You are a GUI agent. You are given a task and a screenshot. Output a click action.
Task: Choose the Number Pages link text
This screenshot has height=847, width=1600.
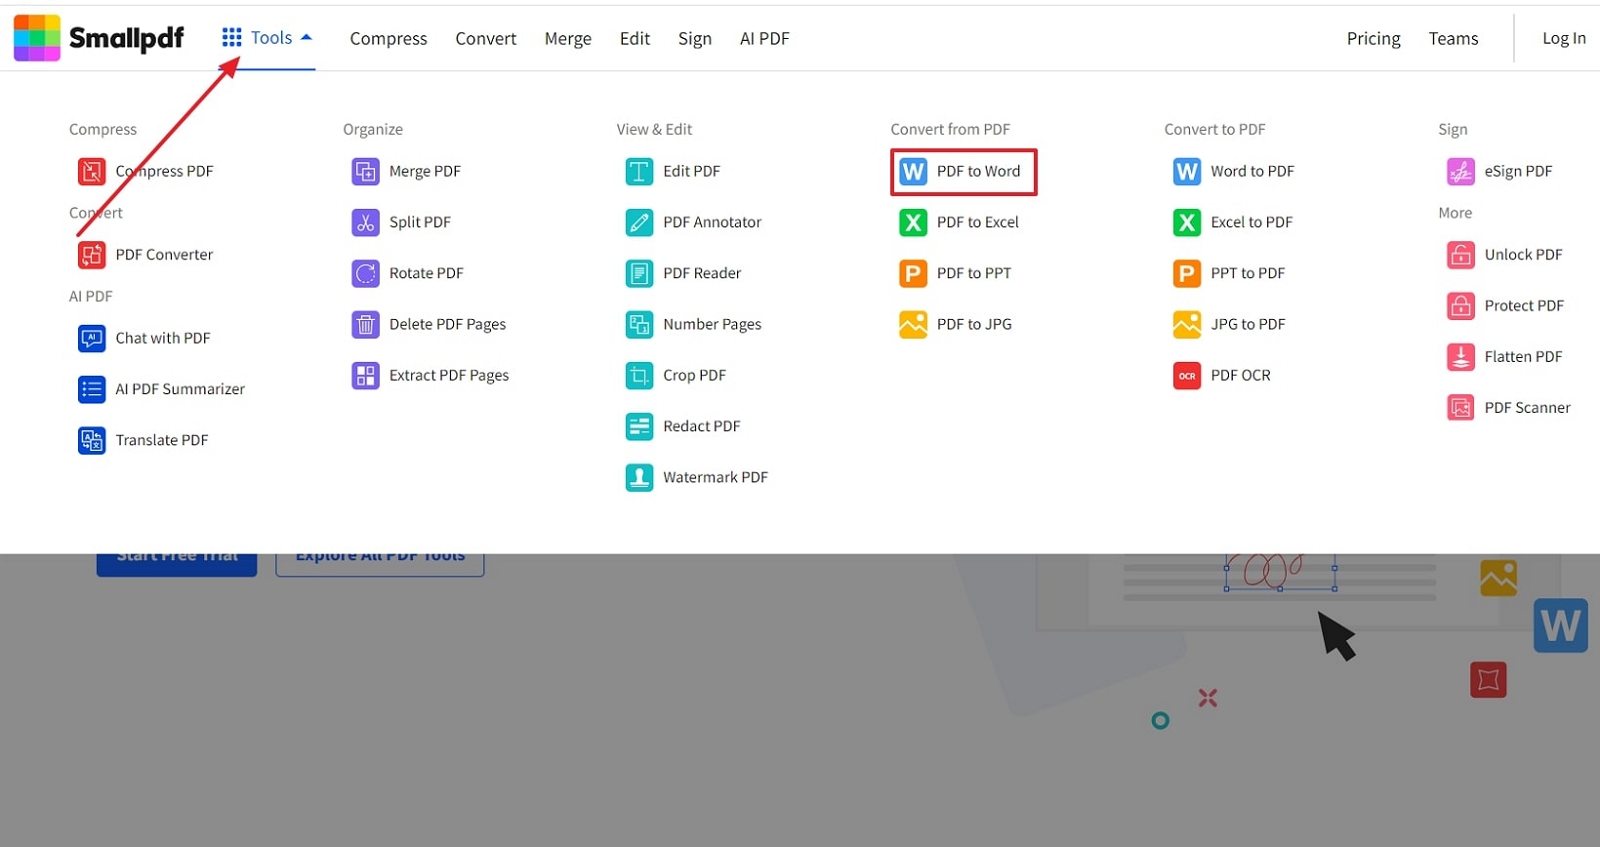[712, 324]
